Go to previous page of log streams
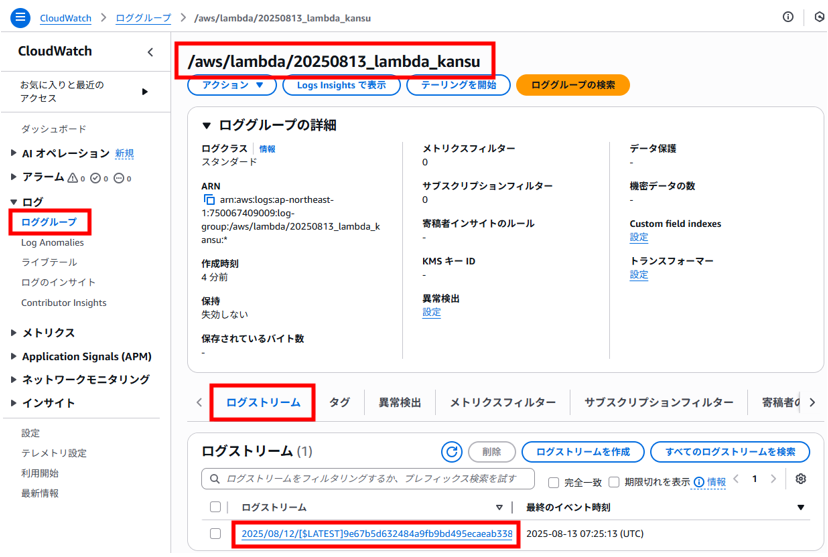Viewport: 828px width, 557px height. tap(736, 478)
